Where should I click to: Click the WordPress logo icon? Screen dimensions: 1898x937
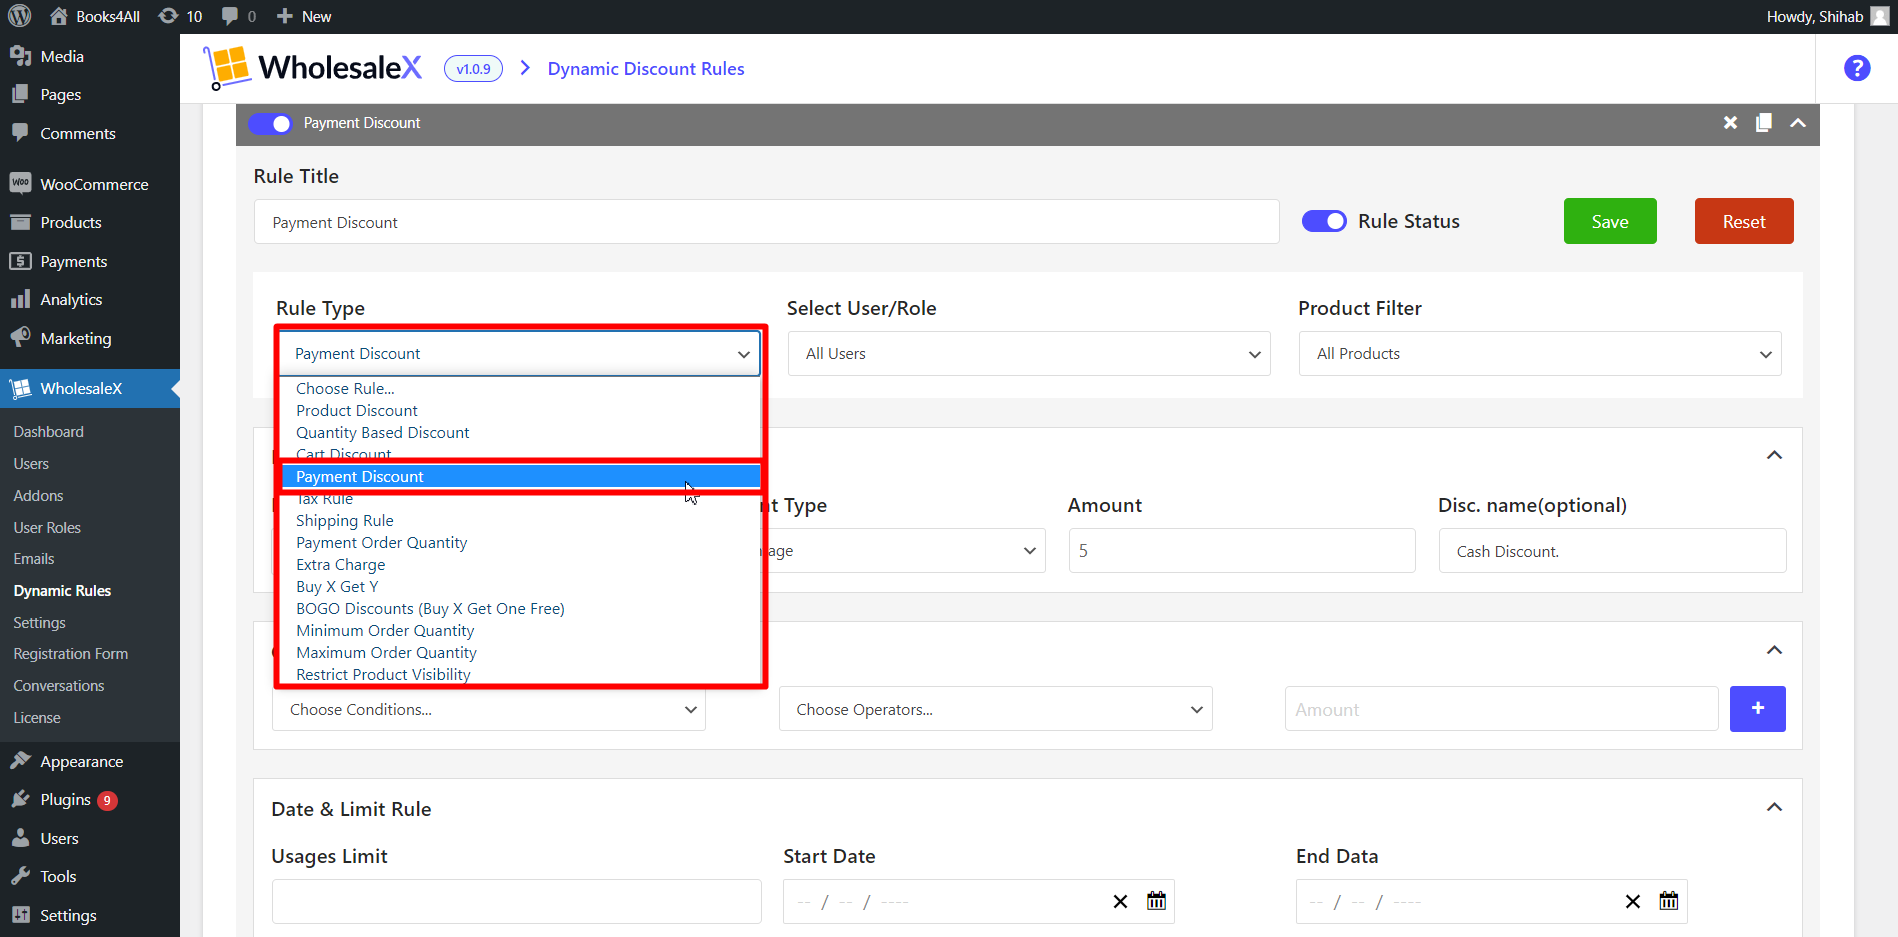point(20,16)
